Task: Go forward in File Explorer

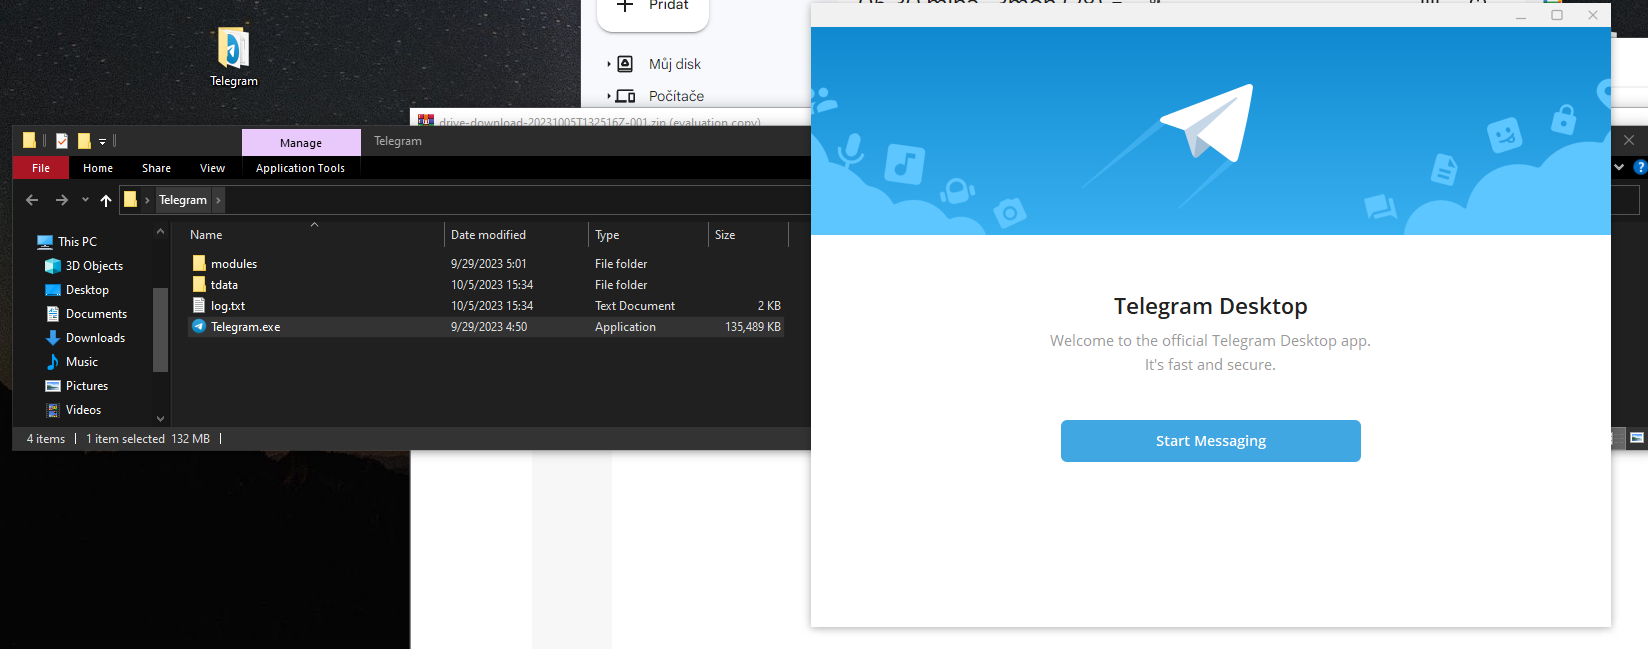Action: point(62,200)
